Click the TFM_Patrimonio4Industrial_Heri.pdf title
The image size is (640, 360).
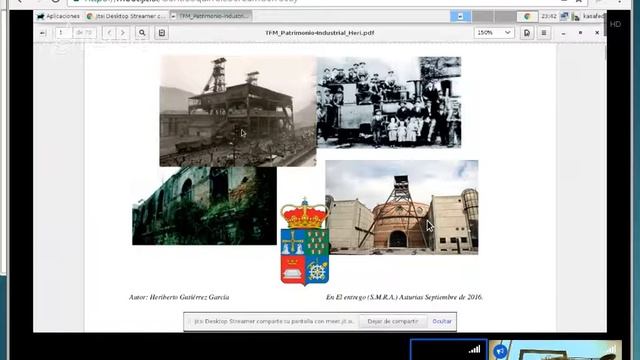click(x=320, y=33)
